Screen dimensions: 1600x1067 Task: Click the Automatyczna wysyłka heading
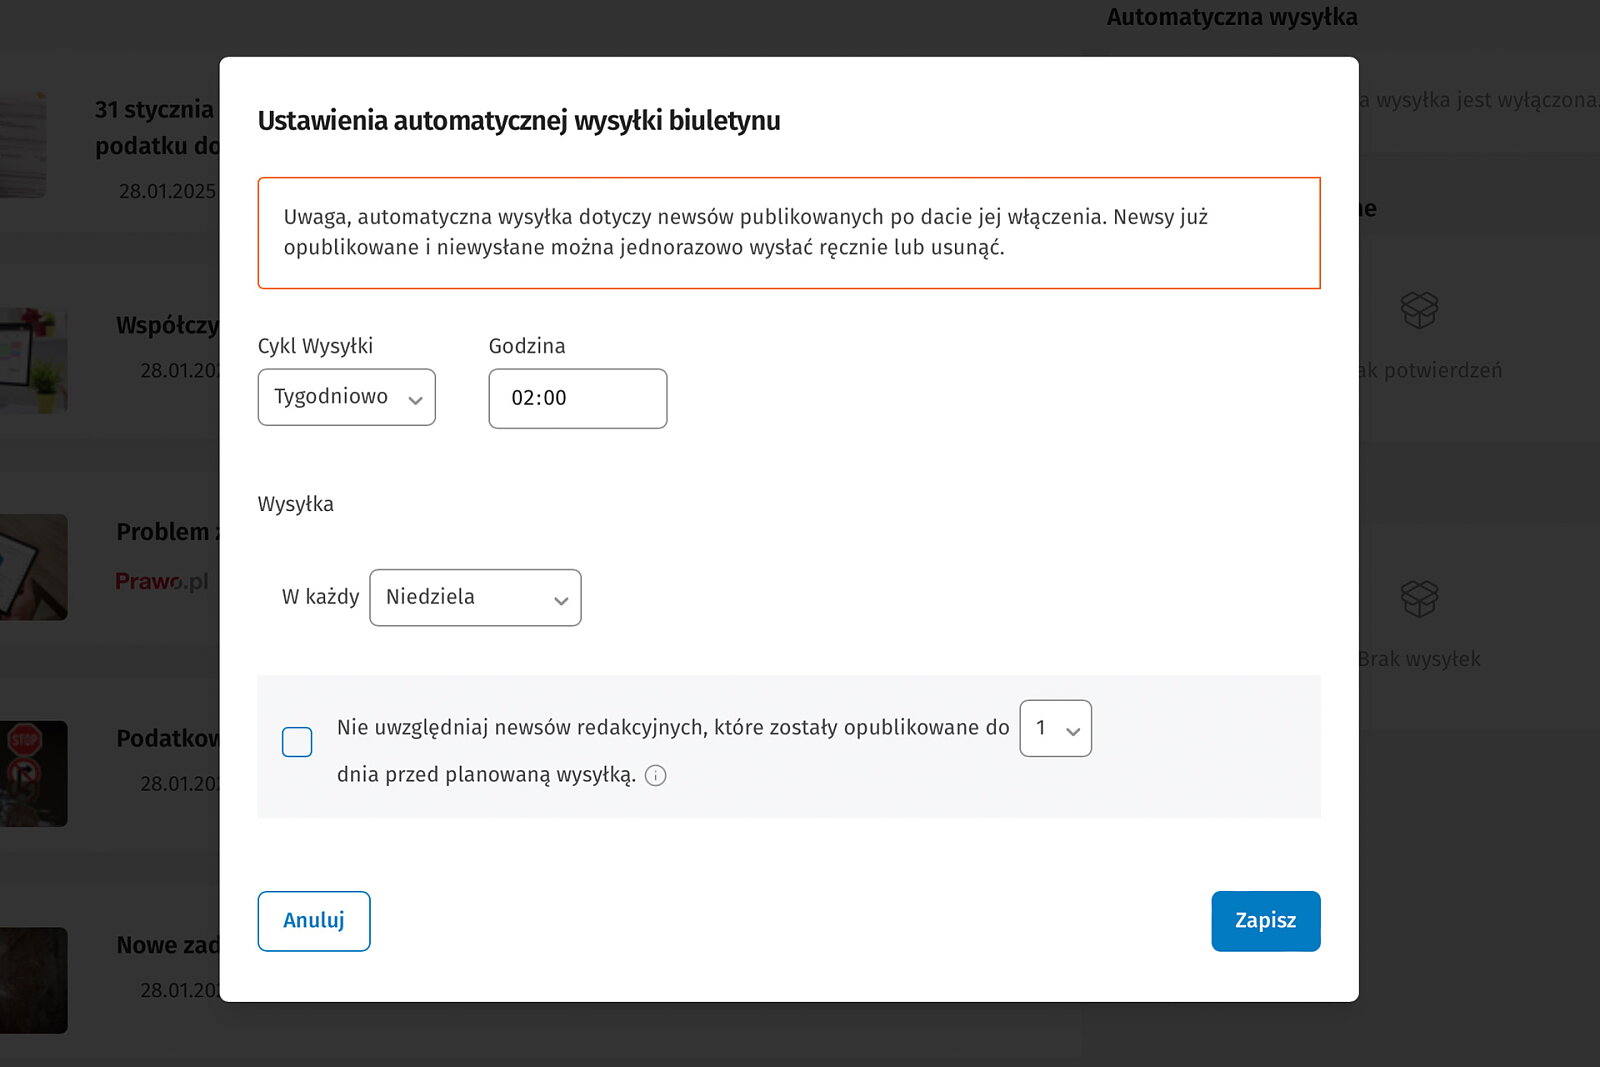pos(1232,17)
